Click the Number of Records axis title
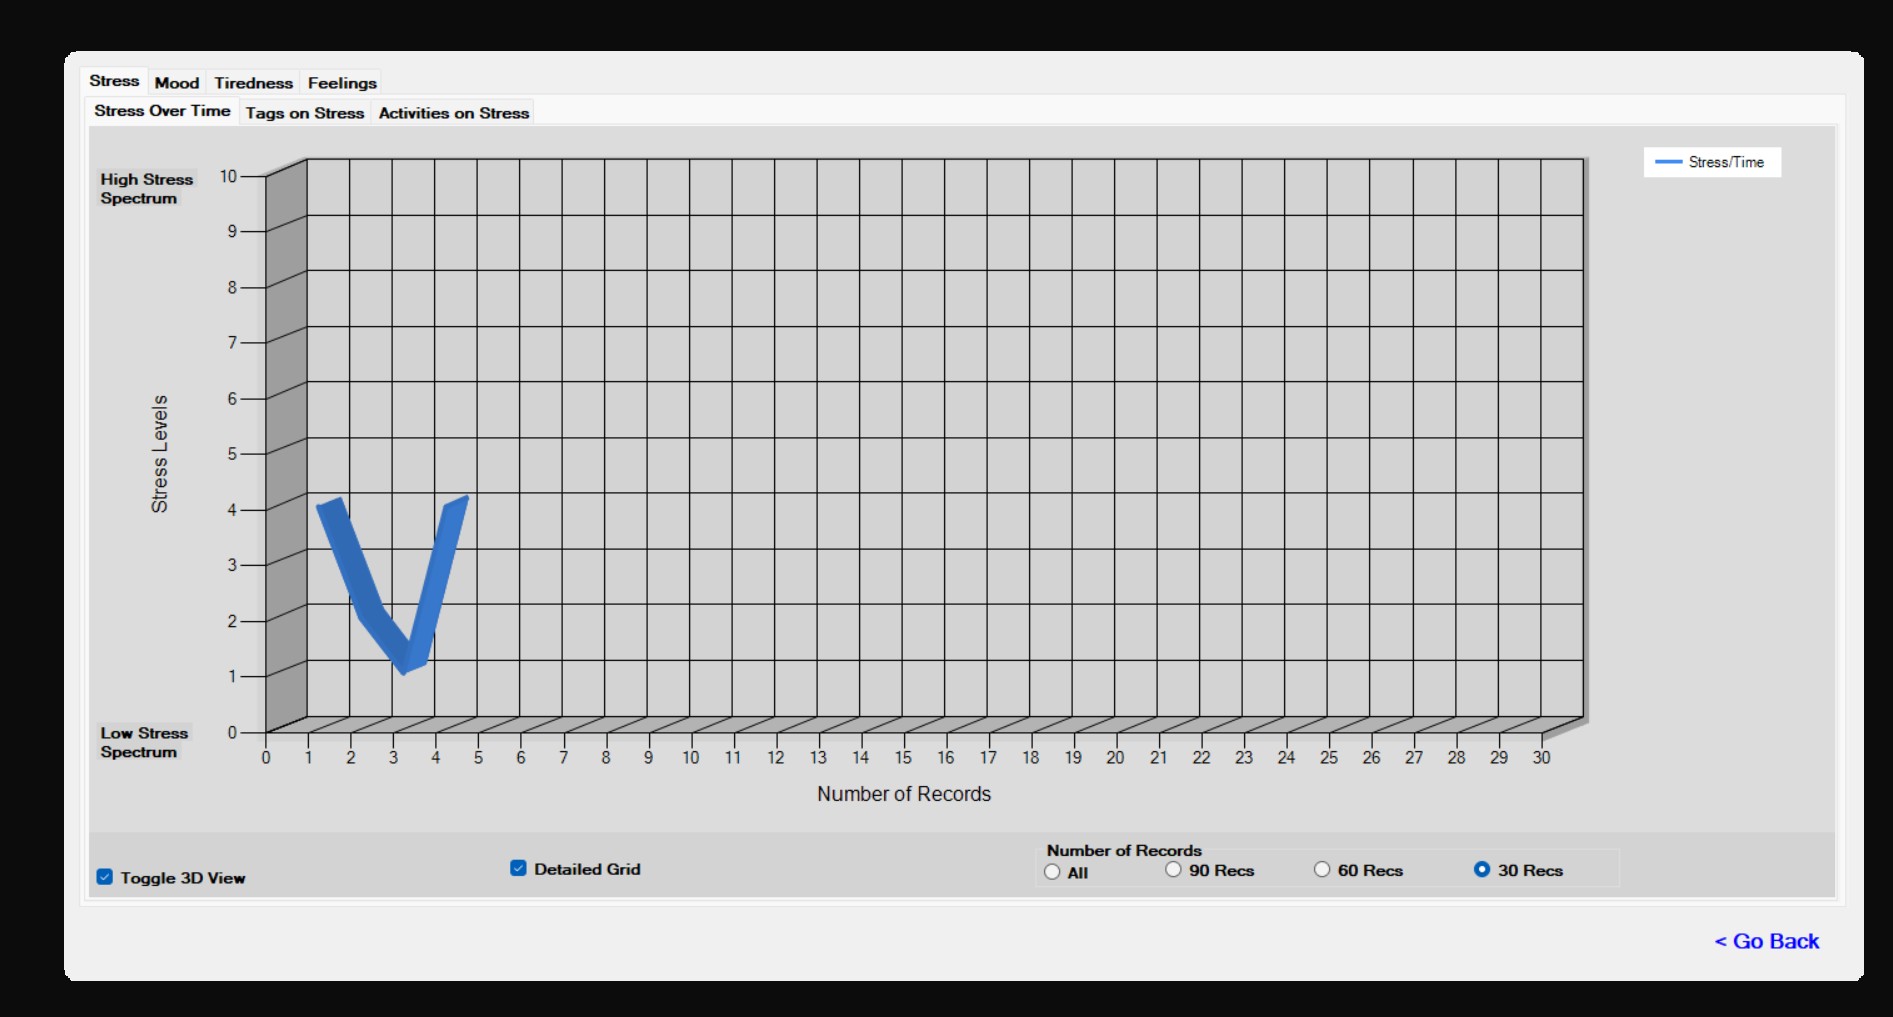This screenshot has height=1017, width=1893. pyautogui.click(x=904, y=794)
